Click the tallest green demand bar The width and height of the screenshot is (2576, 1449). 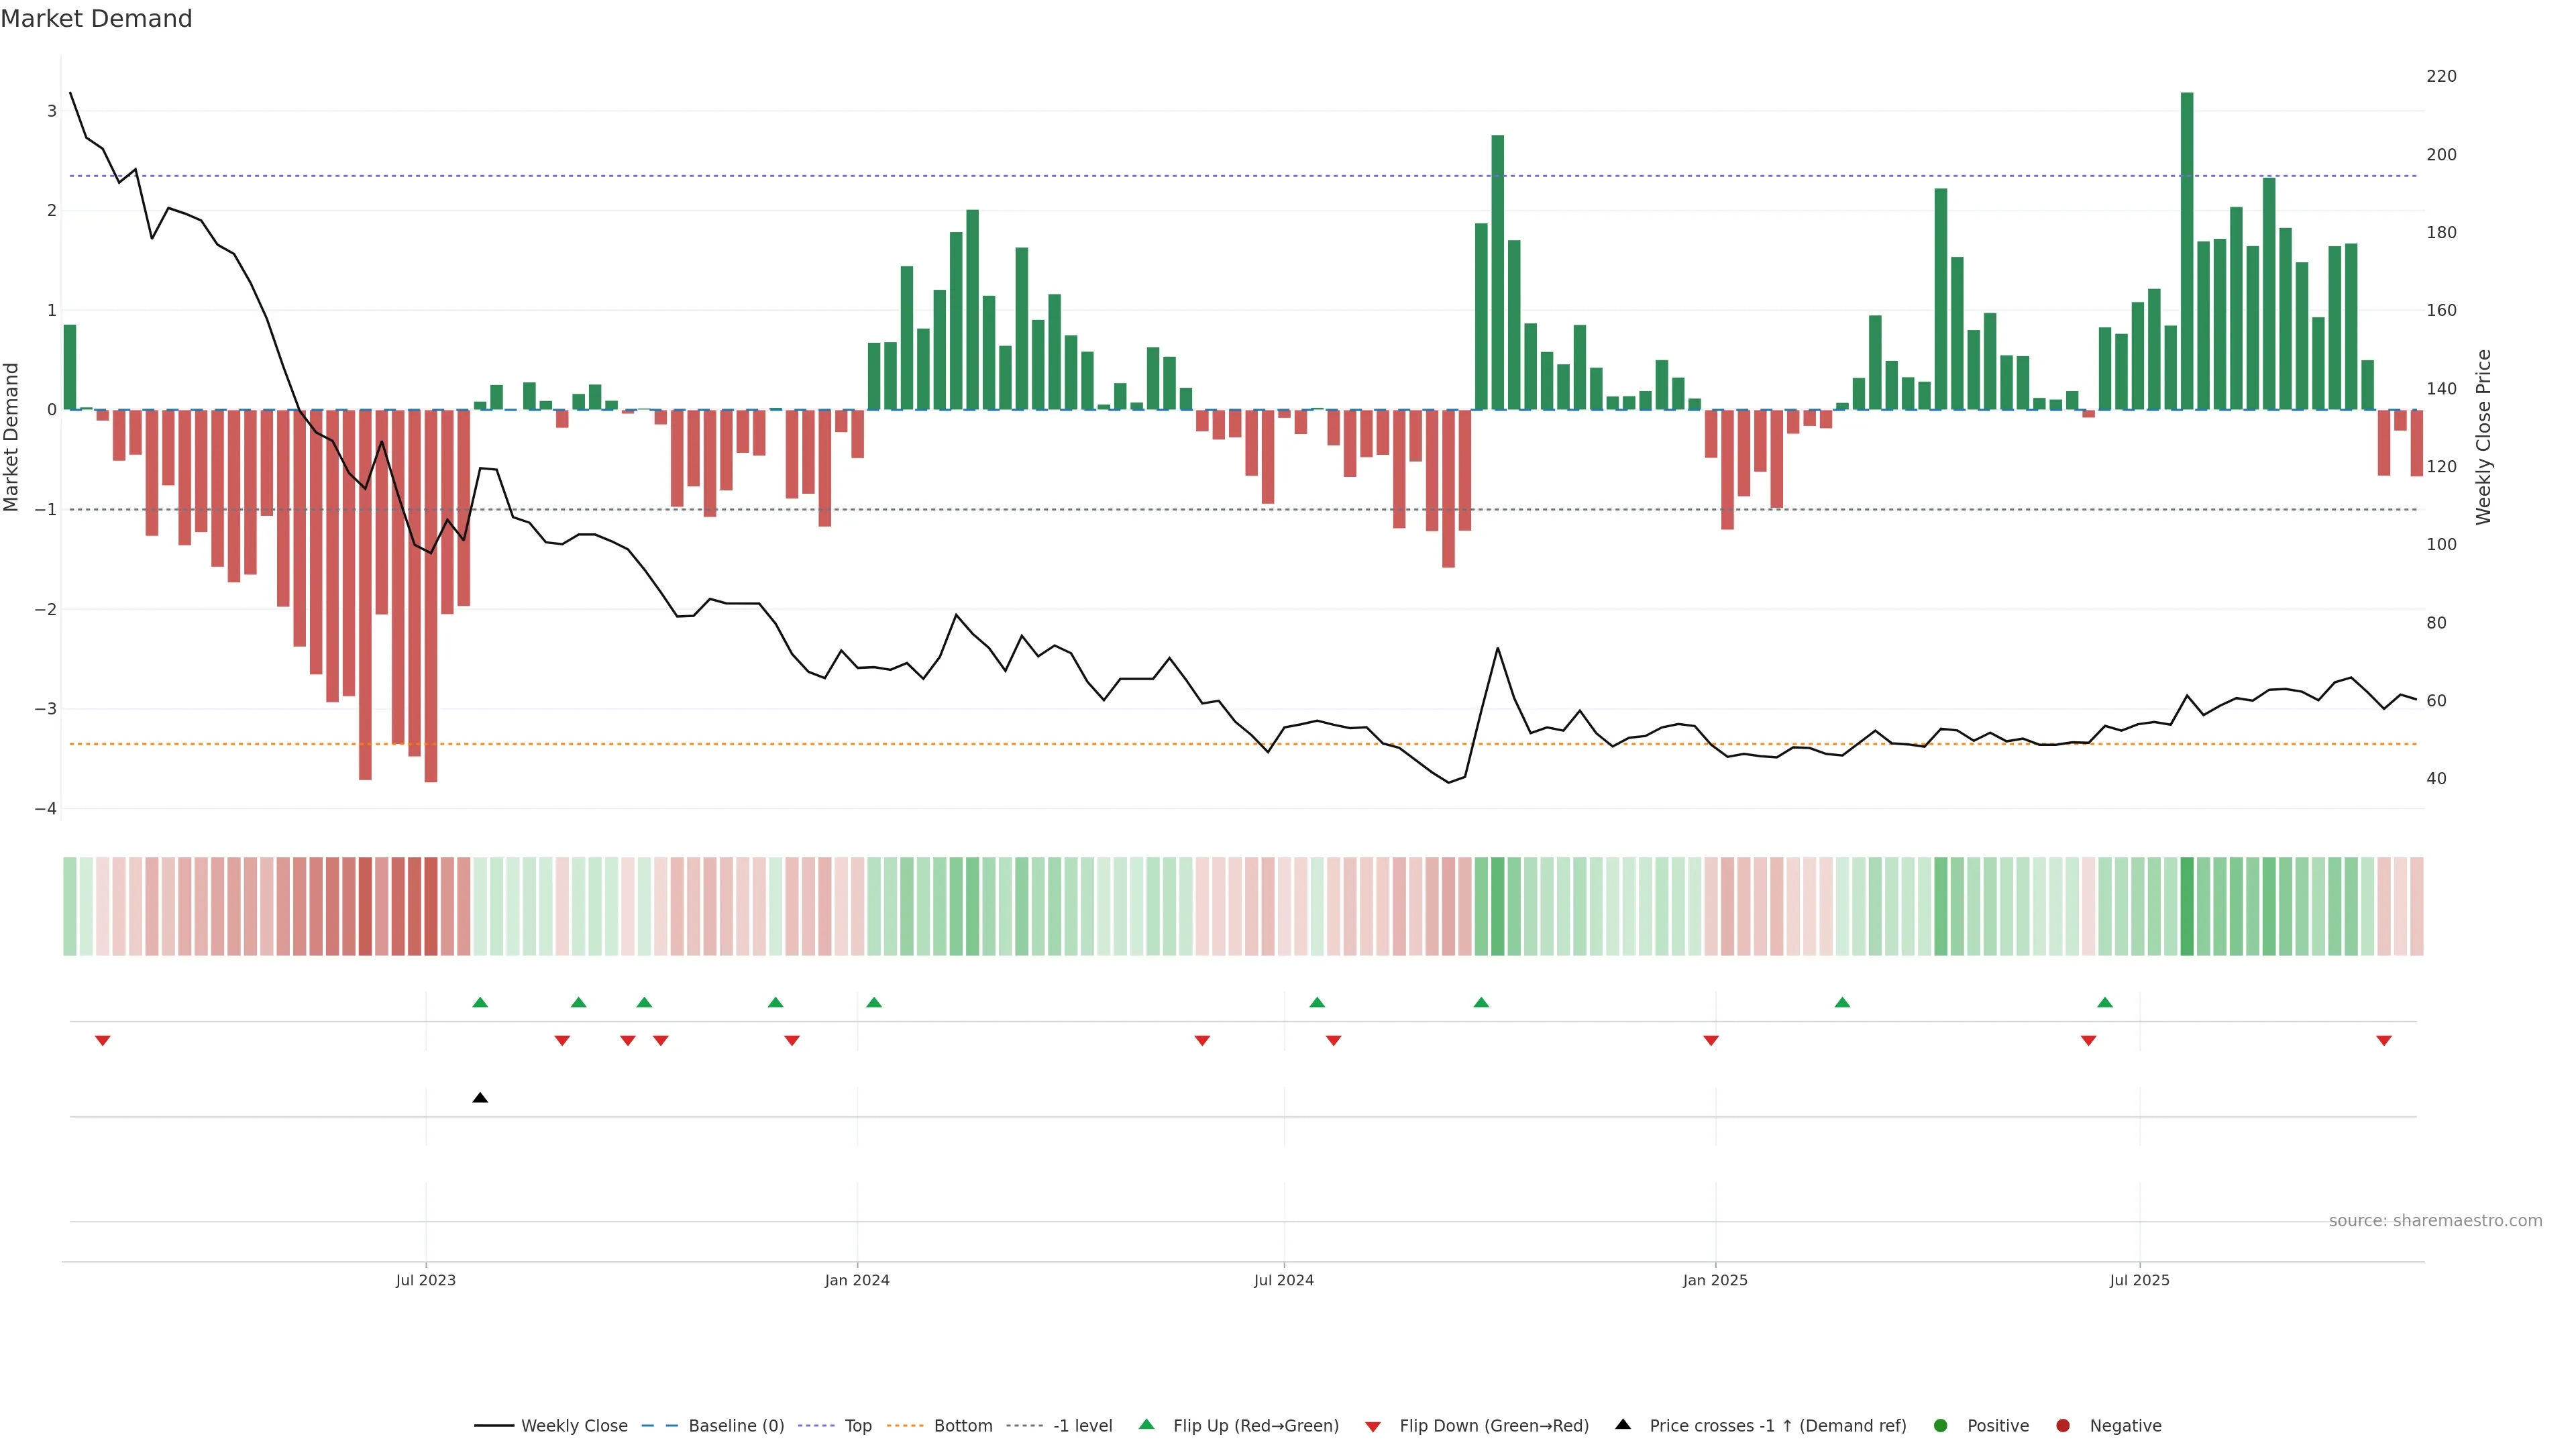click(x=2187, y=250)
